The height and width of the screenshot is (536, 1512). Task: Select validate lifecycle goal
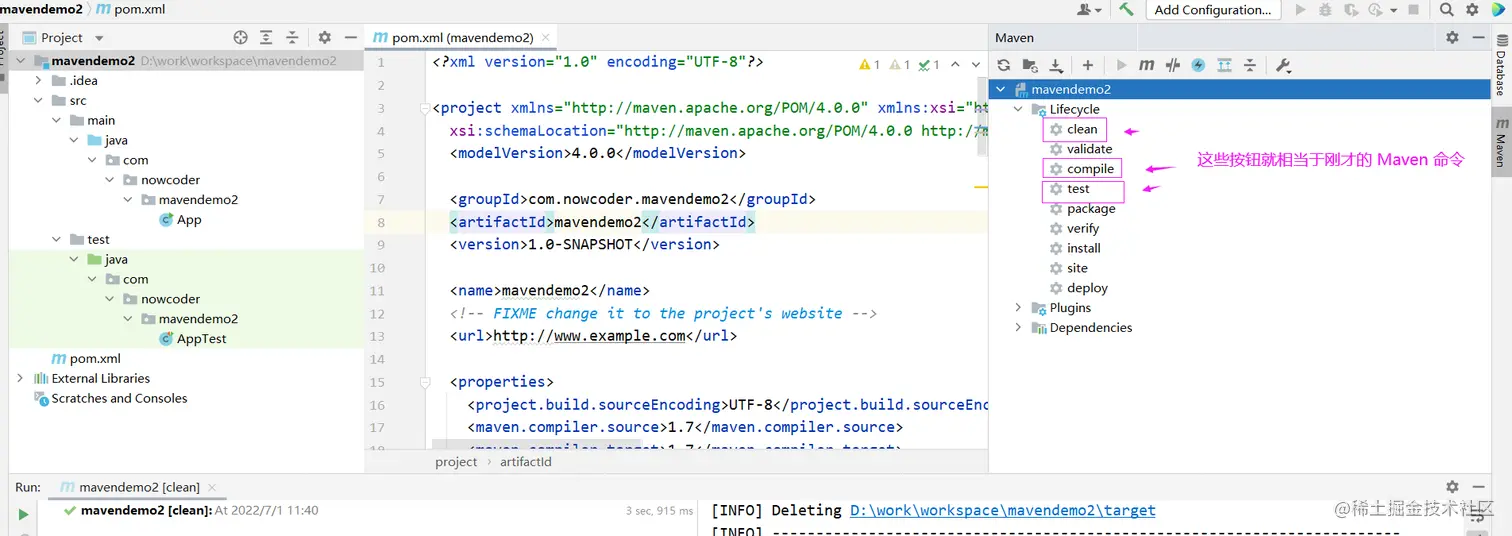click(1080, 149)
